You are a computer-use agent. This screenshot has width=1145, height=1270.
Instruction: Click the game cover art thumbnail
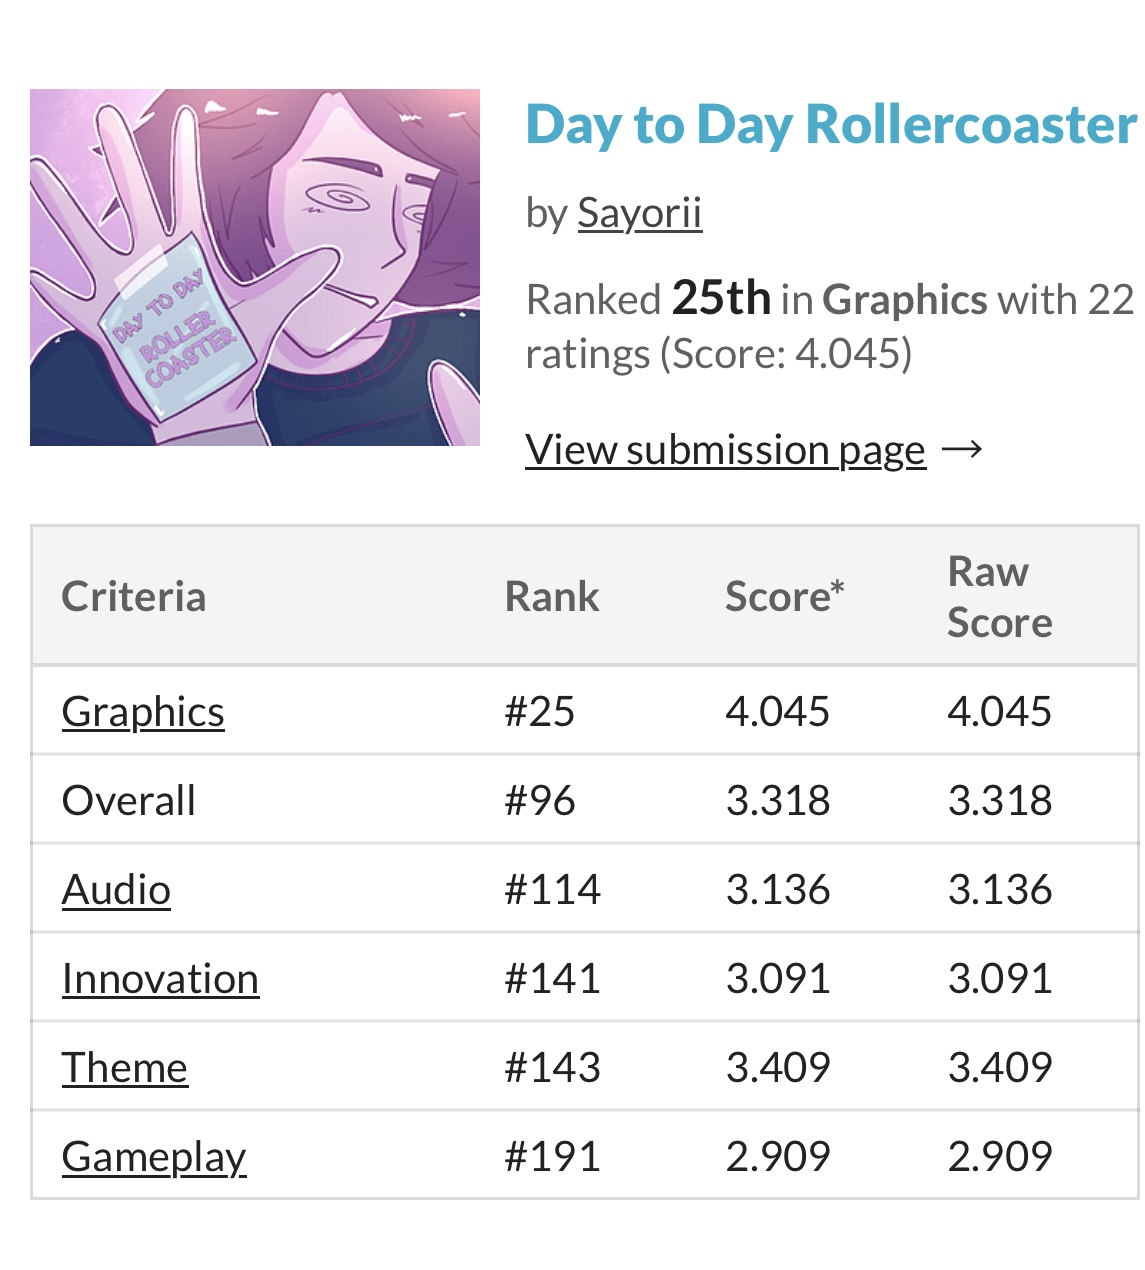tap(255, 268)
